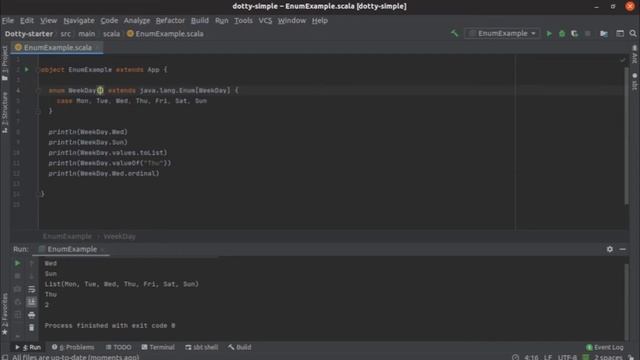Open the Build tool window tab

point(240,347)
